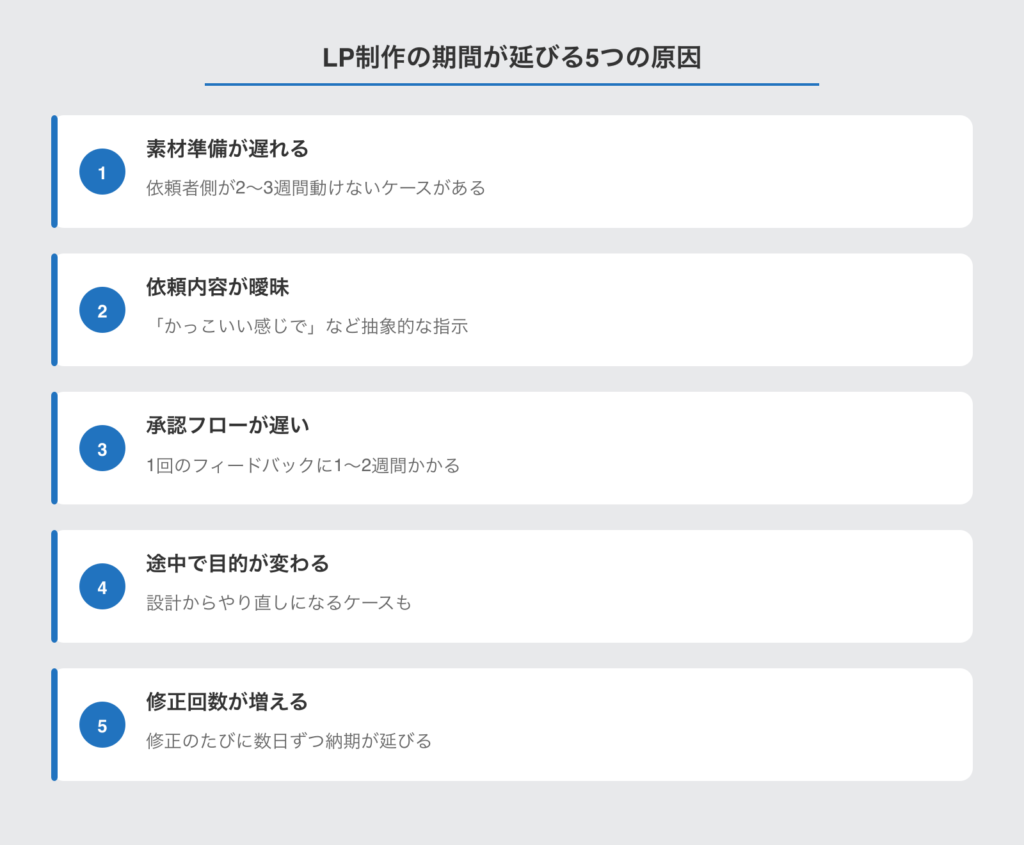1024x845 pixels.
Task: Click the blue accent bar on the third card
Action: [x=54, y=448]
